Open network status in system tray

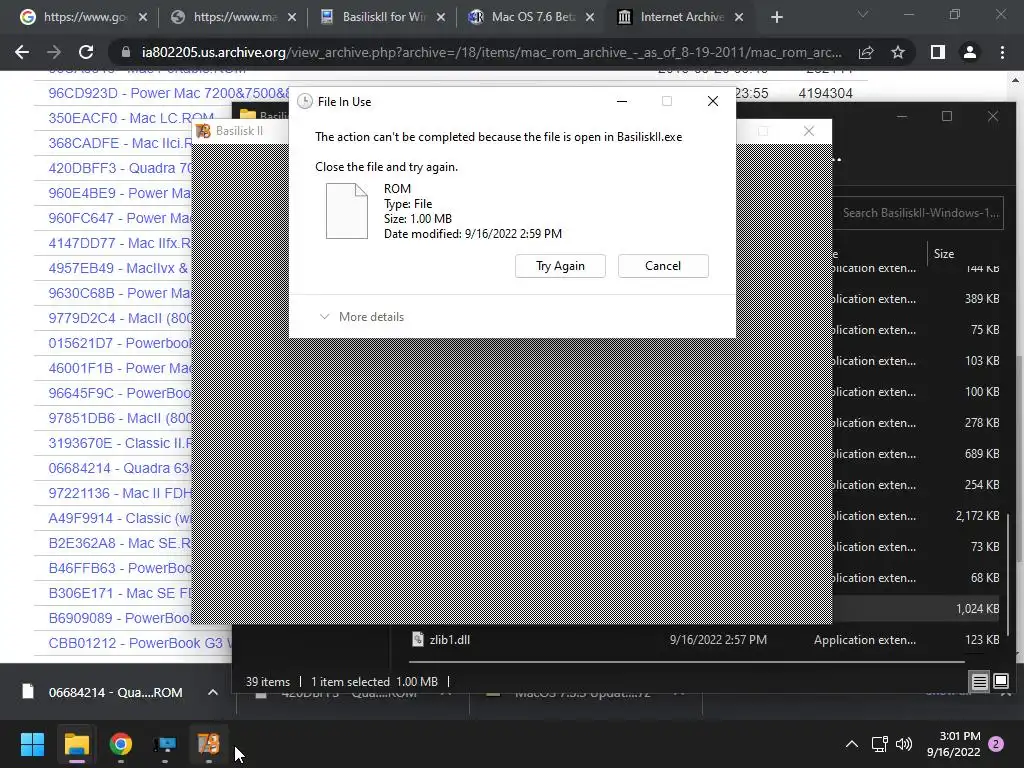pos(880,744)
